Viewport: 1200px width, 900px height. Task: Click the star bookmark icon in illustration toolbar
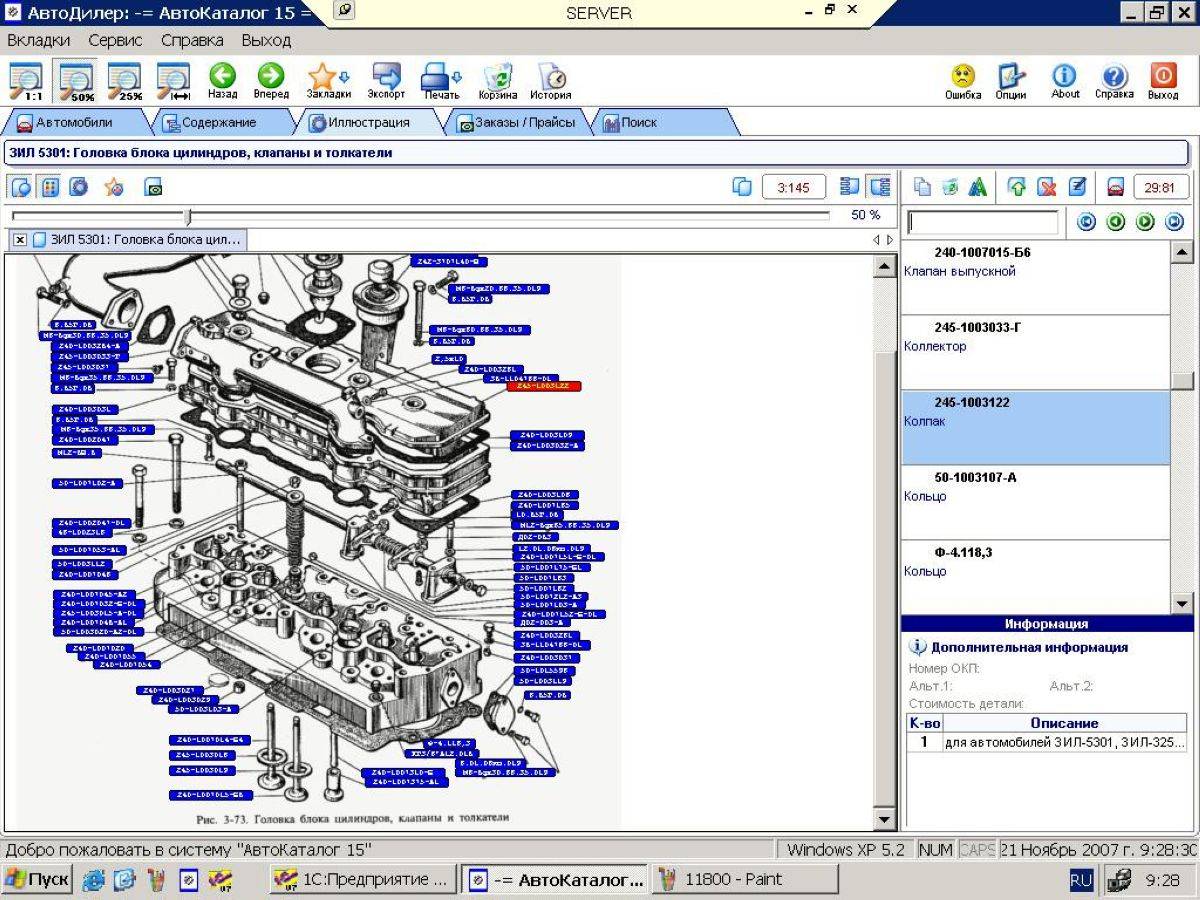coord(114,187)
